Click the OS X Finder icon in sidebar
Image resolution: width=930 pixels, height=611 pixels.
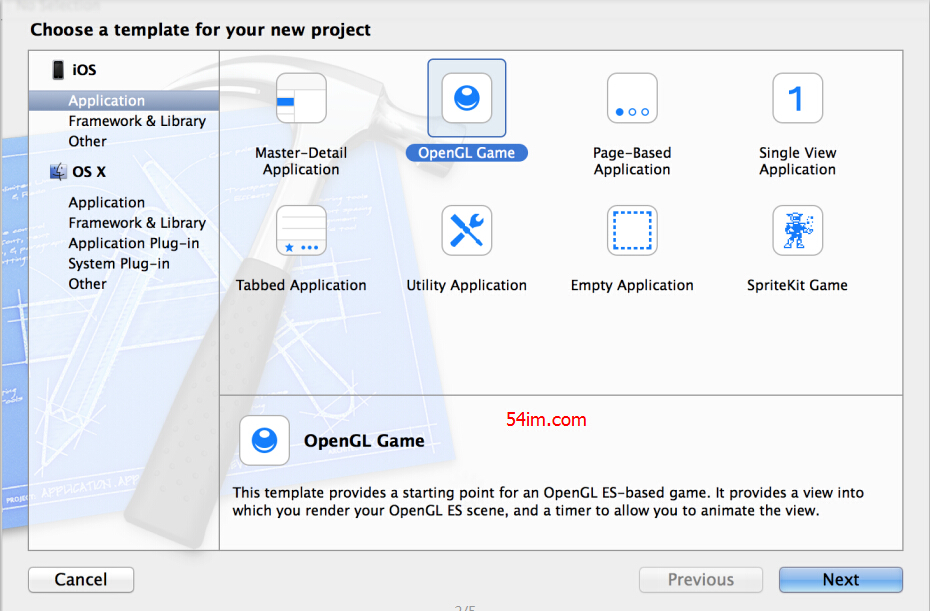click(58, 172)
